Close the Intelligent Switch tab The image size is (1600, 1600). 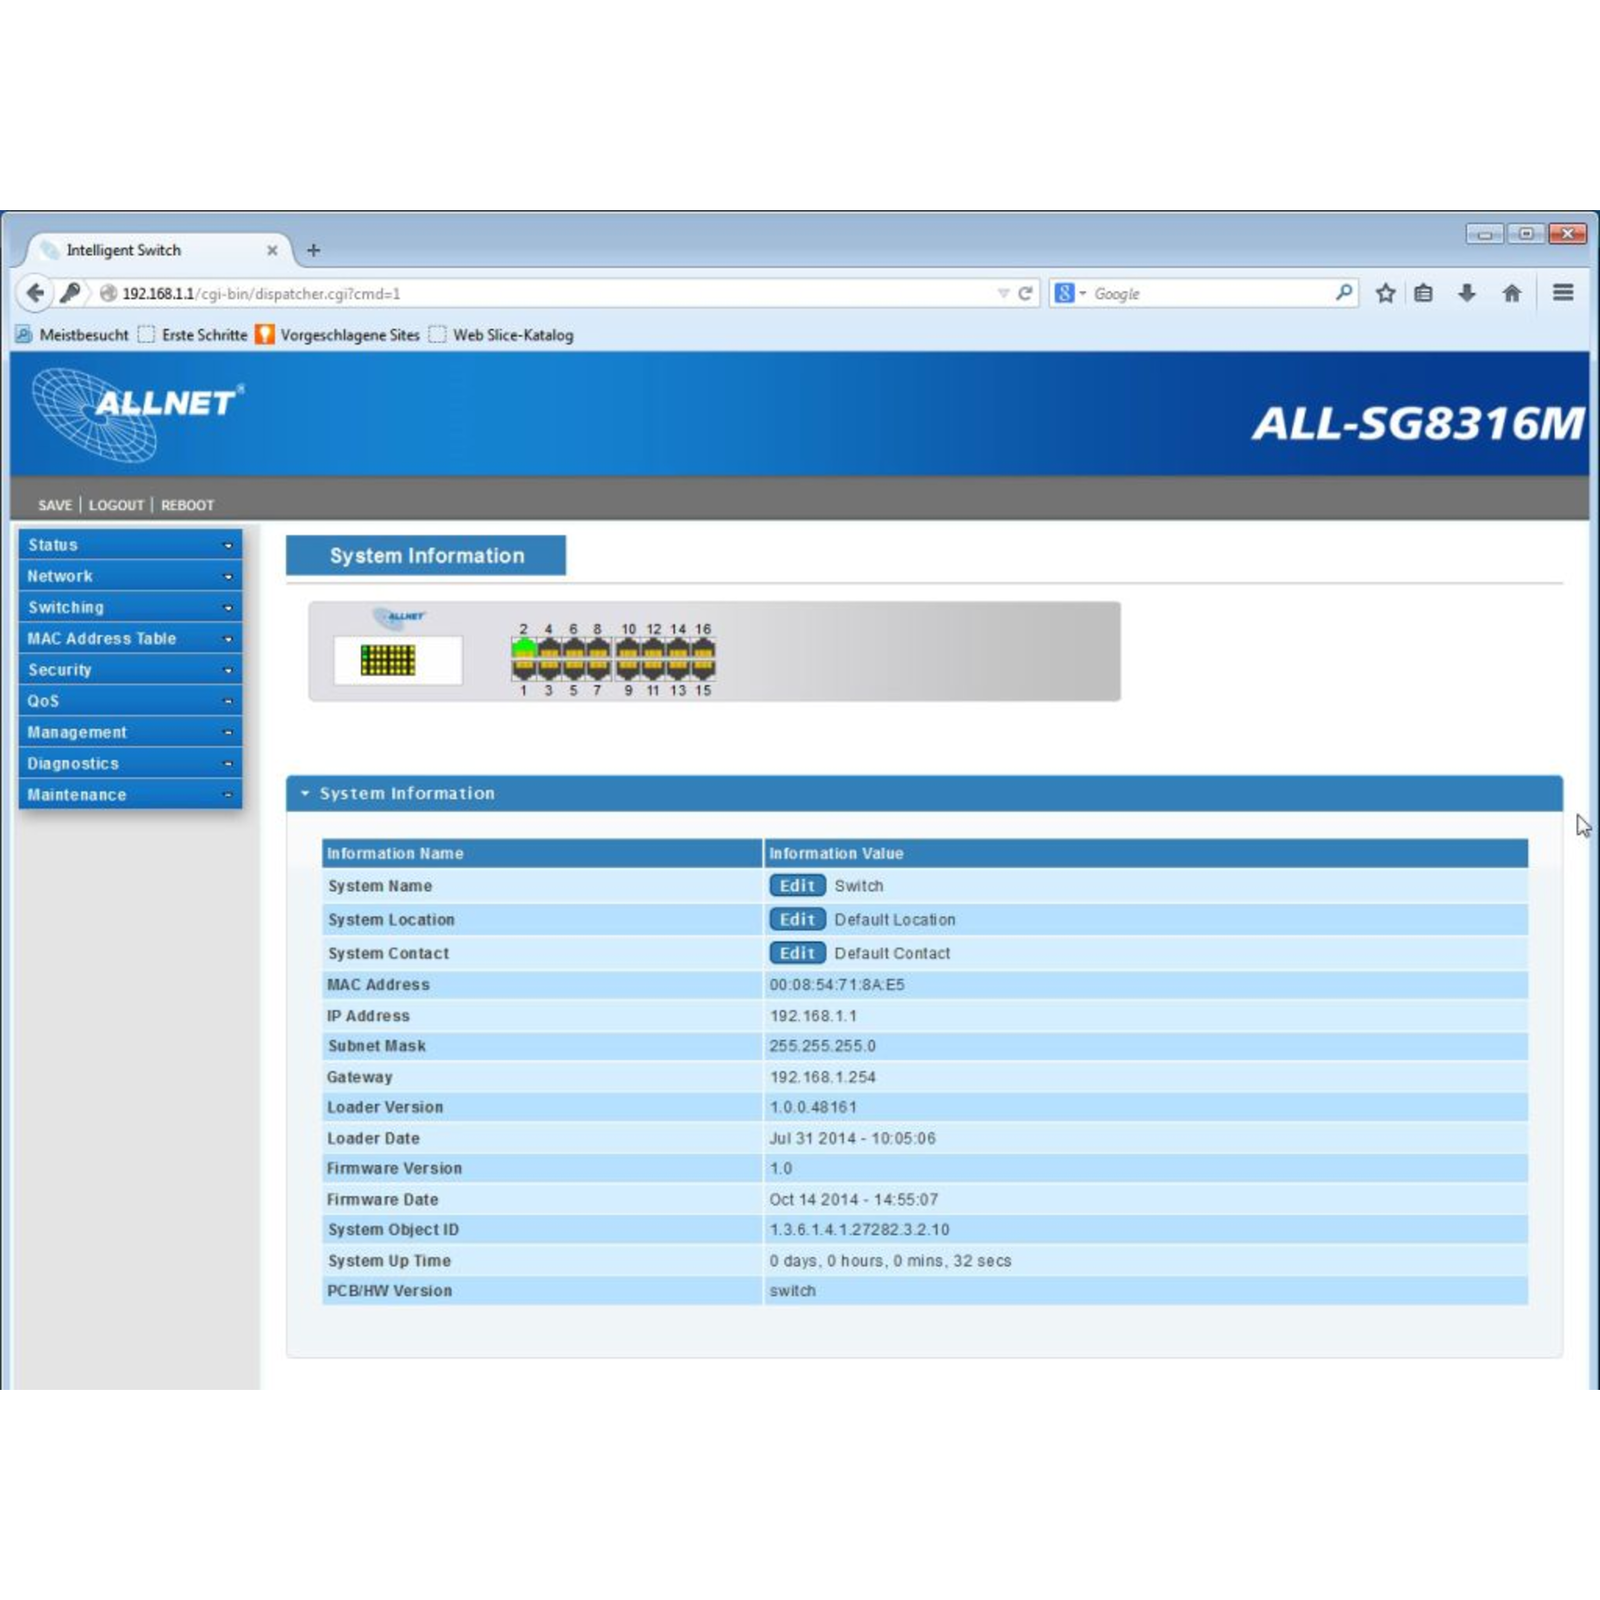272,251
